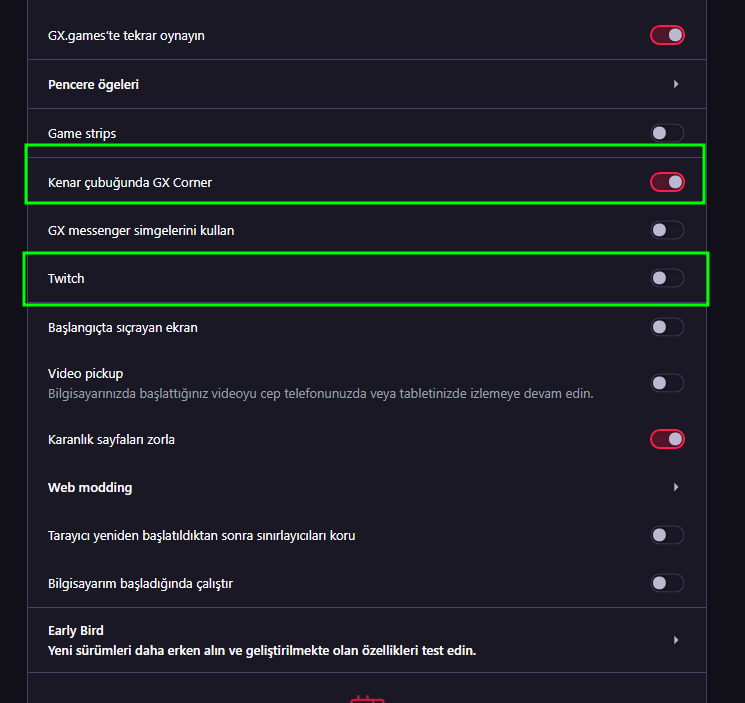Enable the Game strips toggle
Screen dimensions: 745x703
pyautogui.click(x=667, y=133)
